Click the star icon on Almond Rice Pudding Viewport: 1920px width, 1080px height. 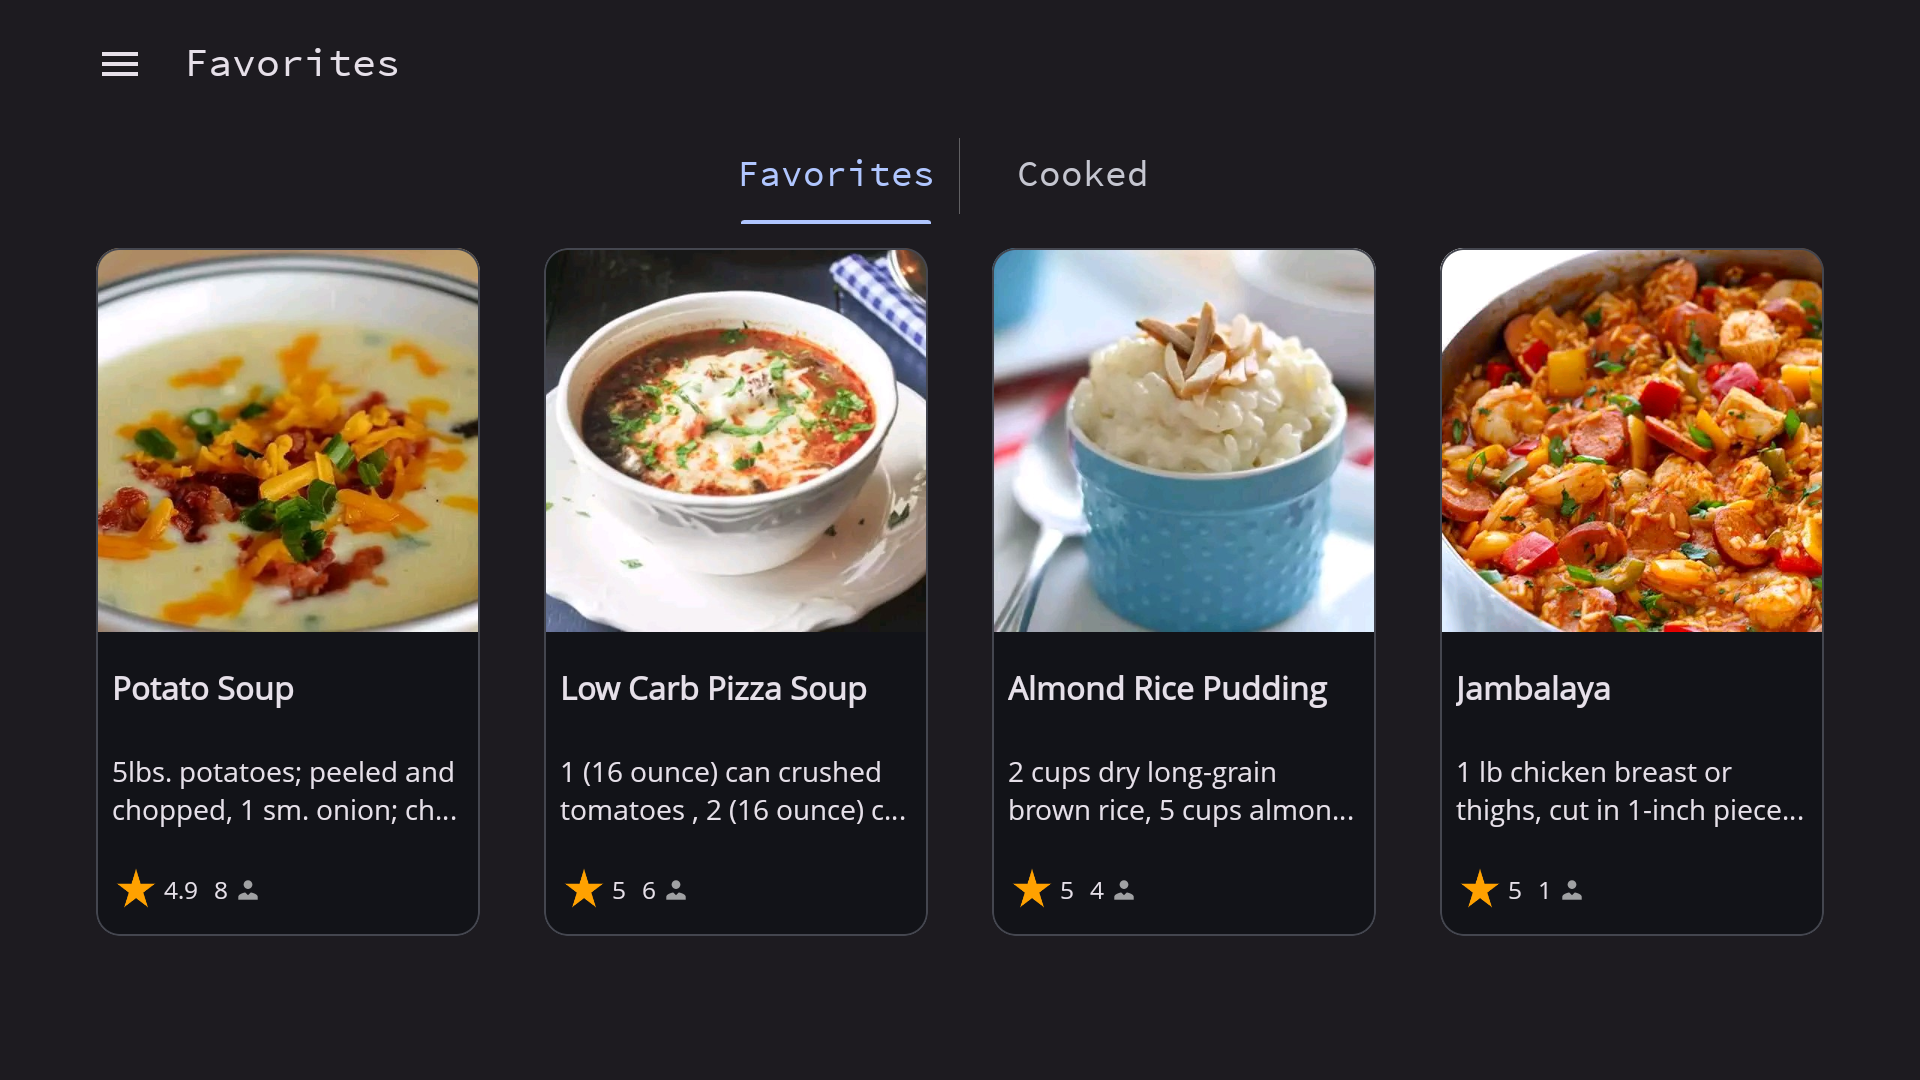coord(1031,889)
